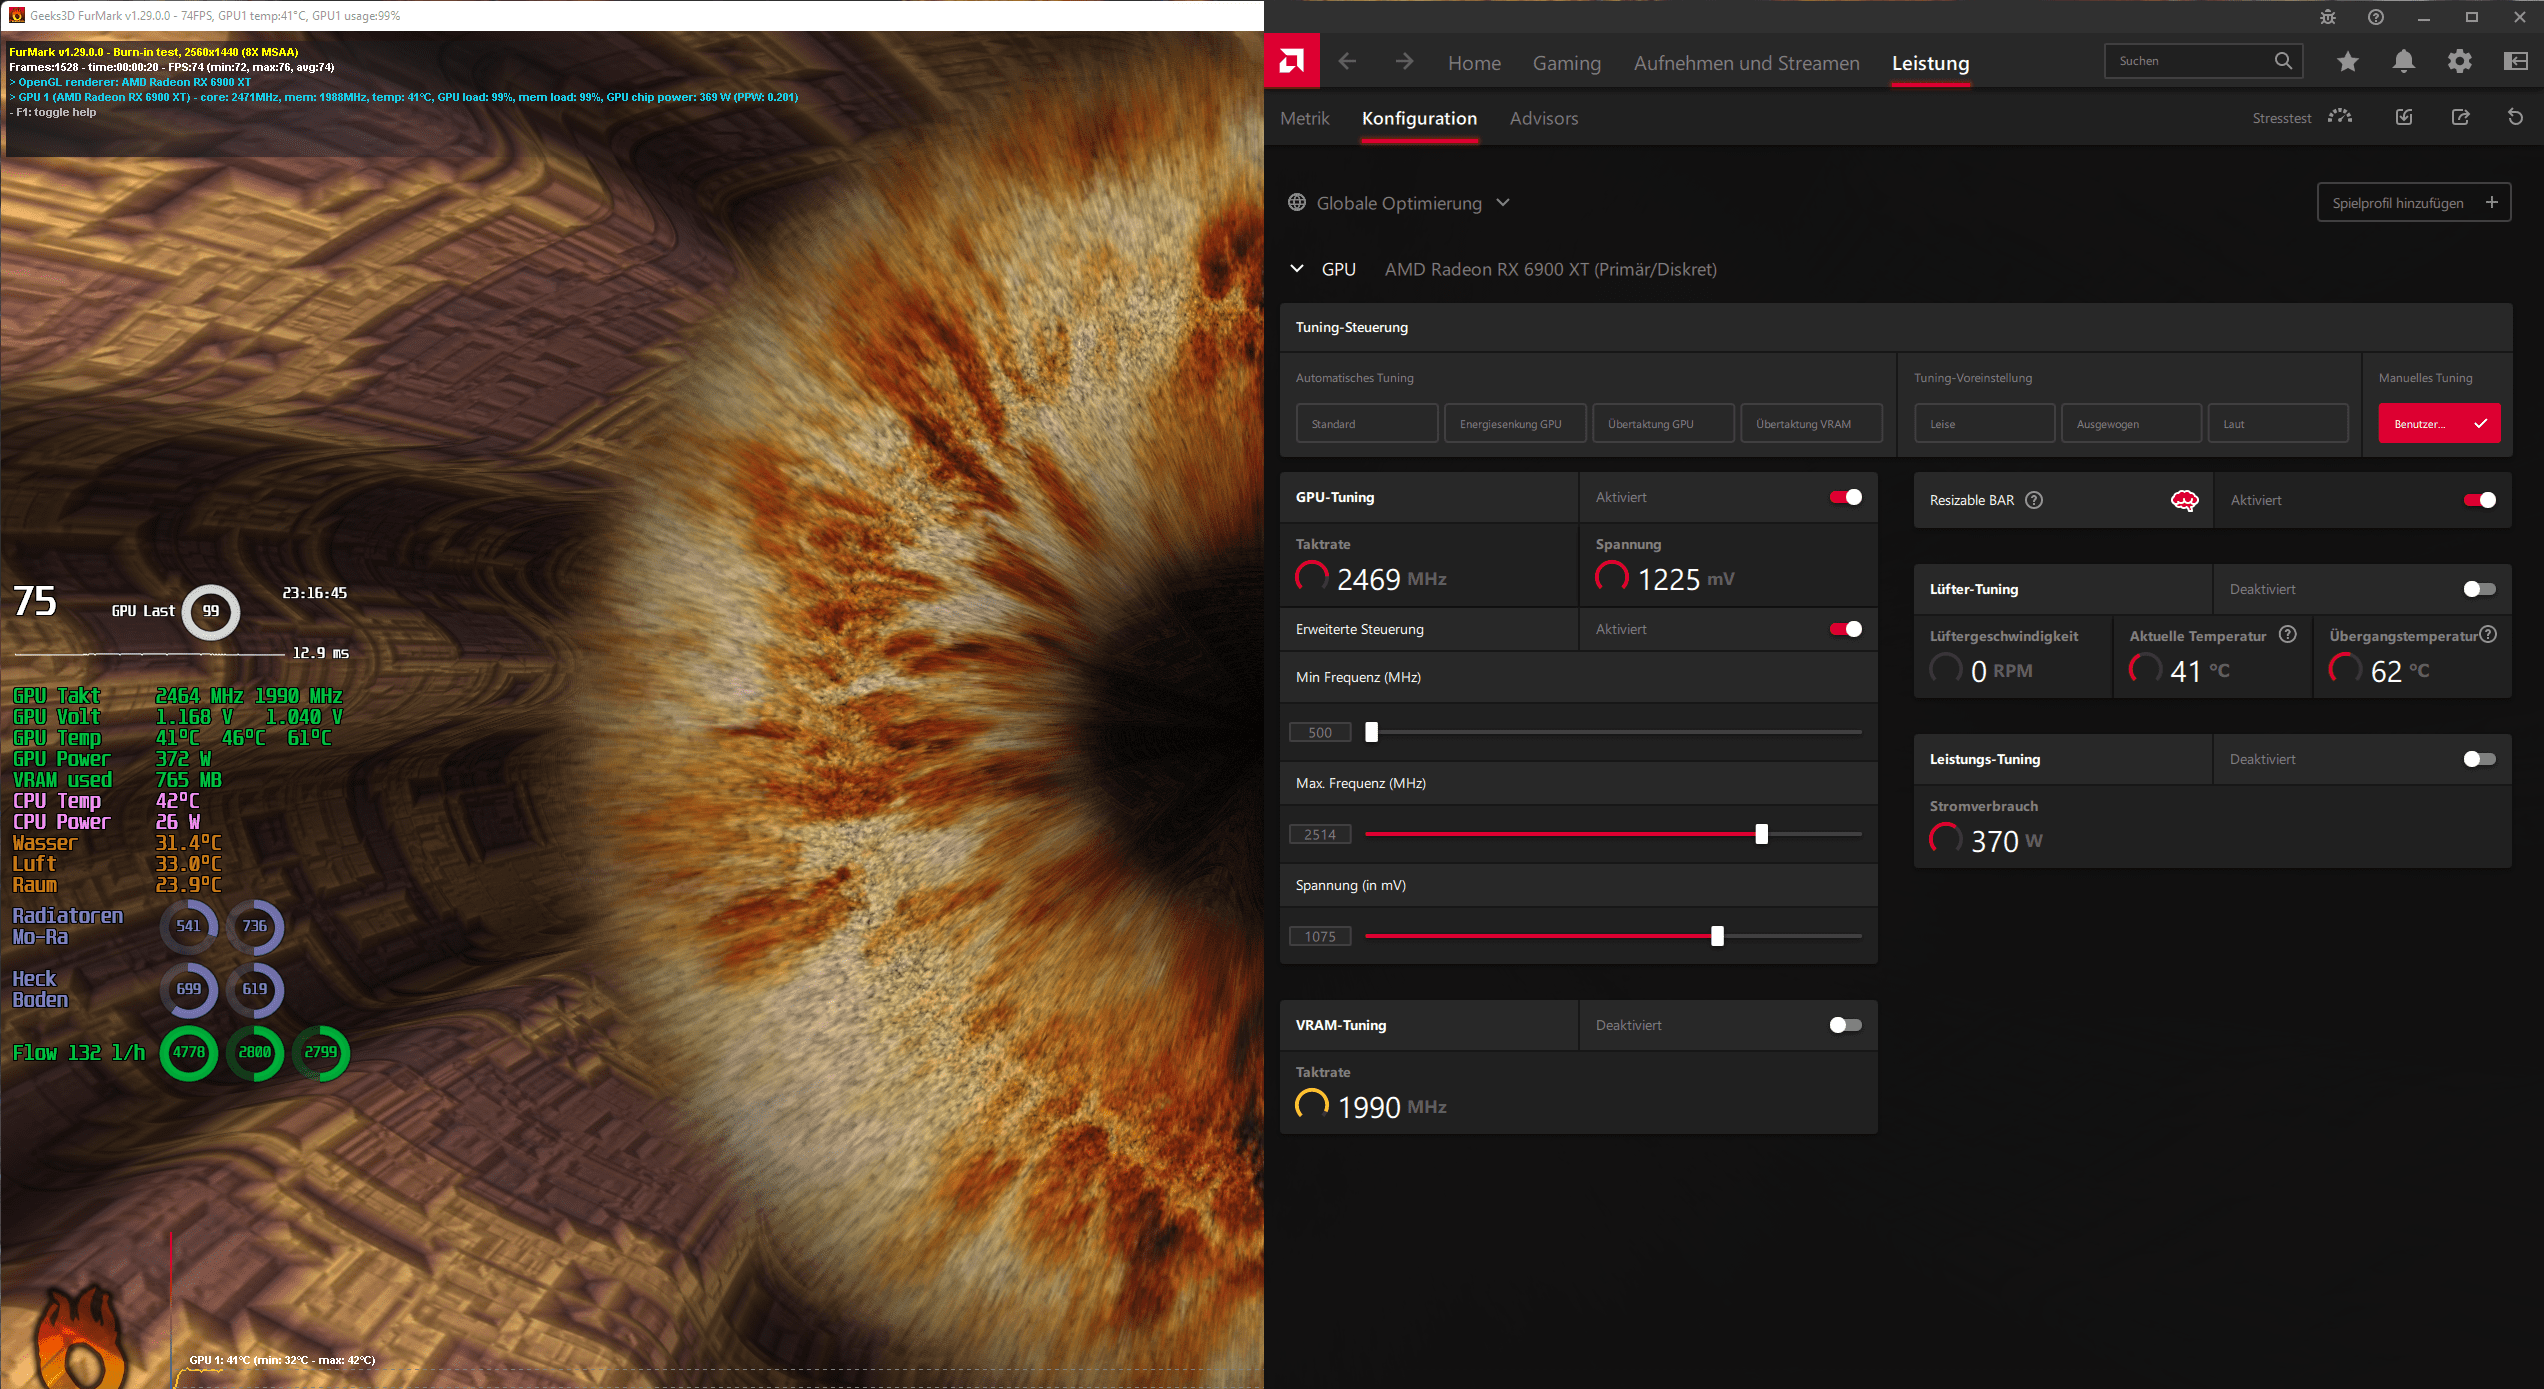The image size is (2544, 1389).
Task: Enable Lüfter-Tuning switch
Action: (x=2479, y=589)
